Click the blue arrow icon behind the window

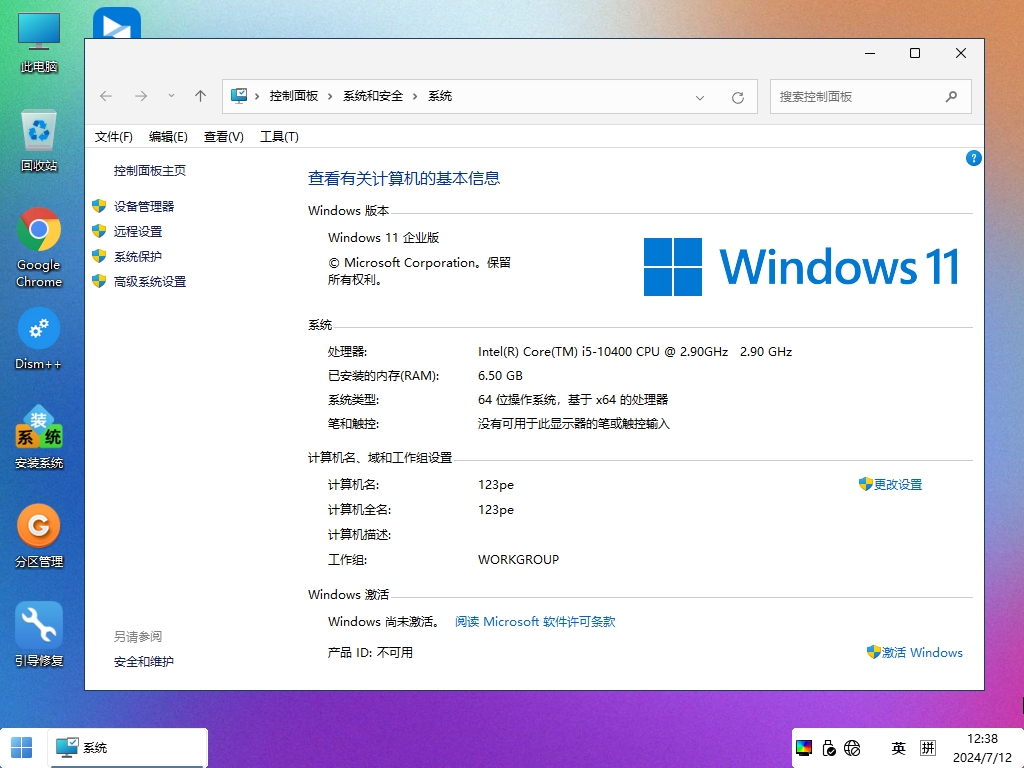[117, 24]
